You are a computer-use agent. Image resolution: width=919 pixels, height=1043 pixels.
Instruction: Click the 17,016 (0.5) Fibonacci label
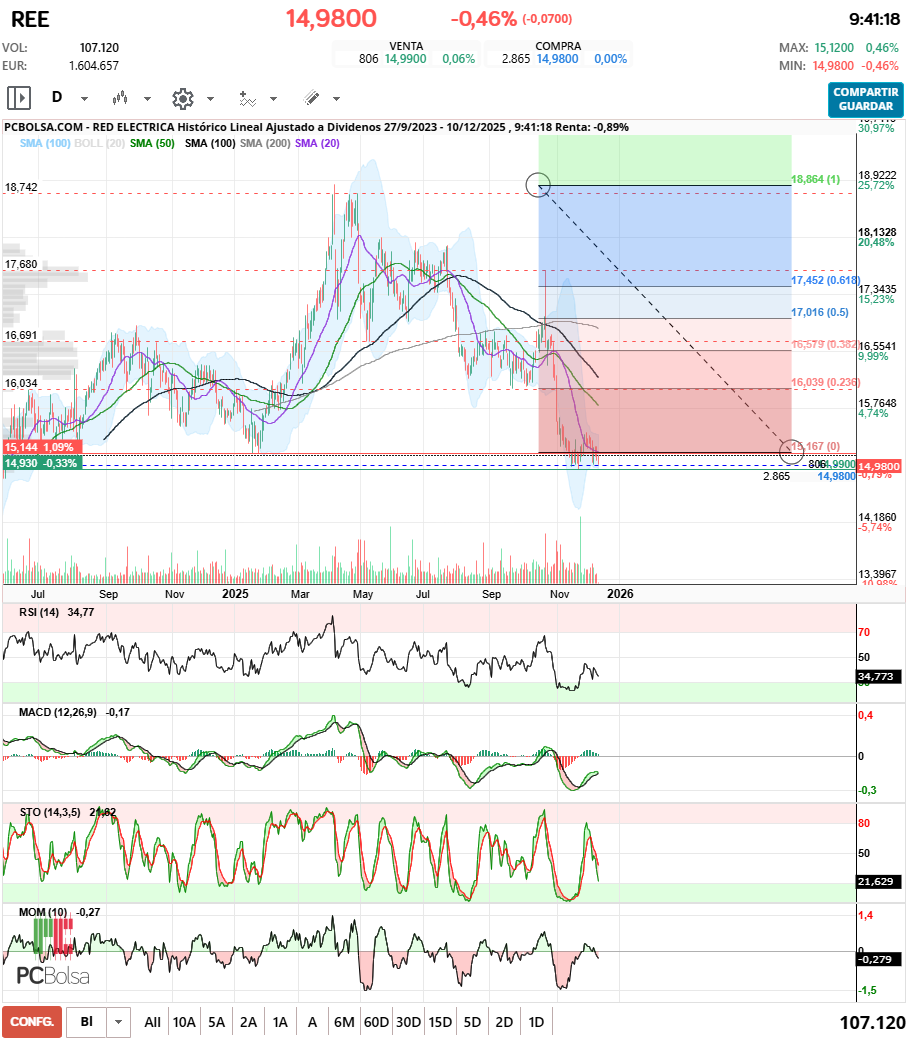click(819, 312)
